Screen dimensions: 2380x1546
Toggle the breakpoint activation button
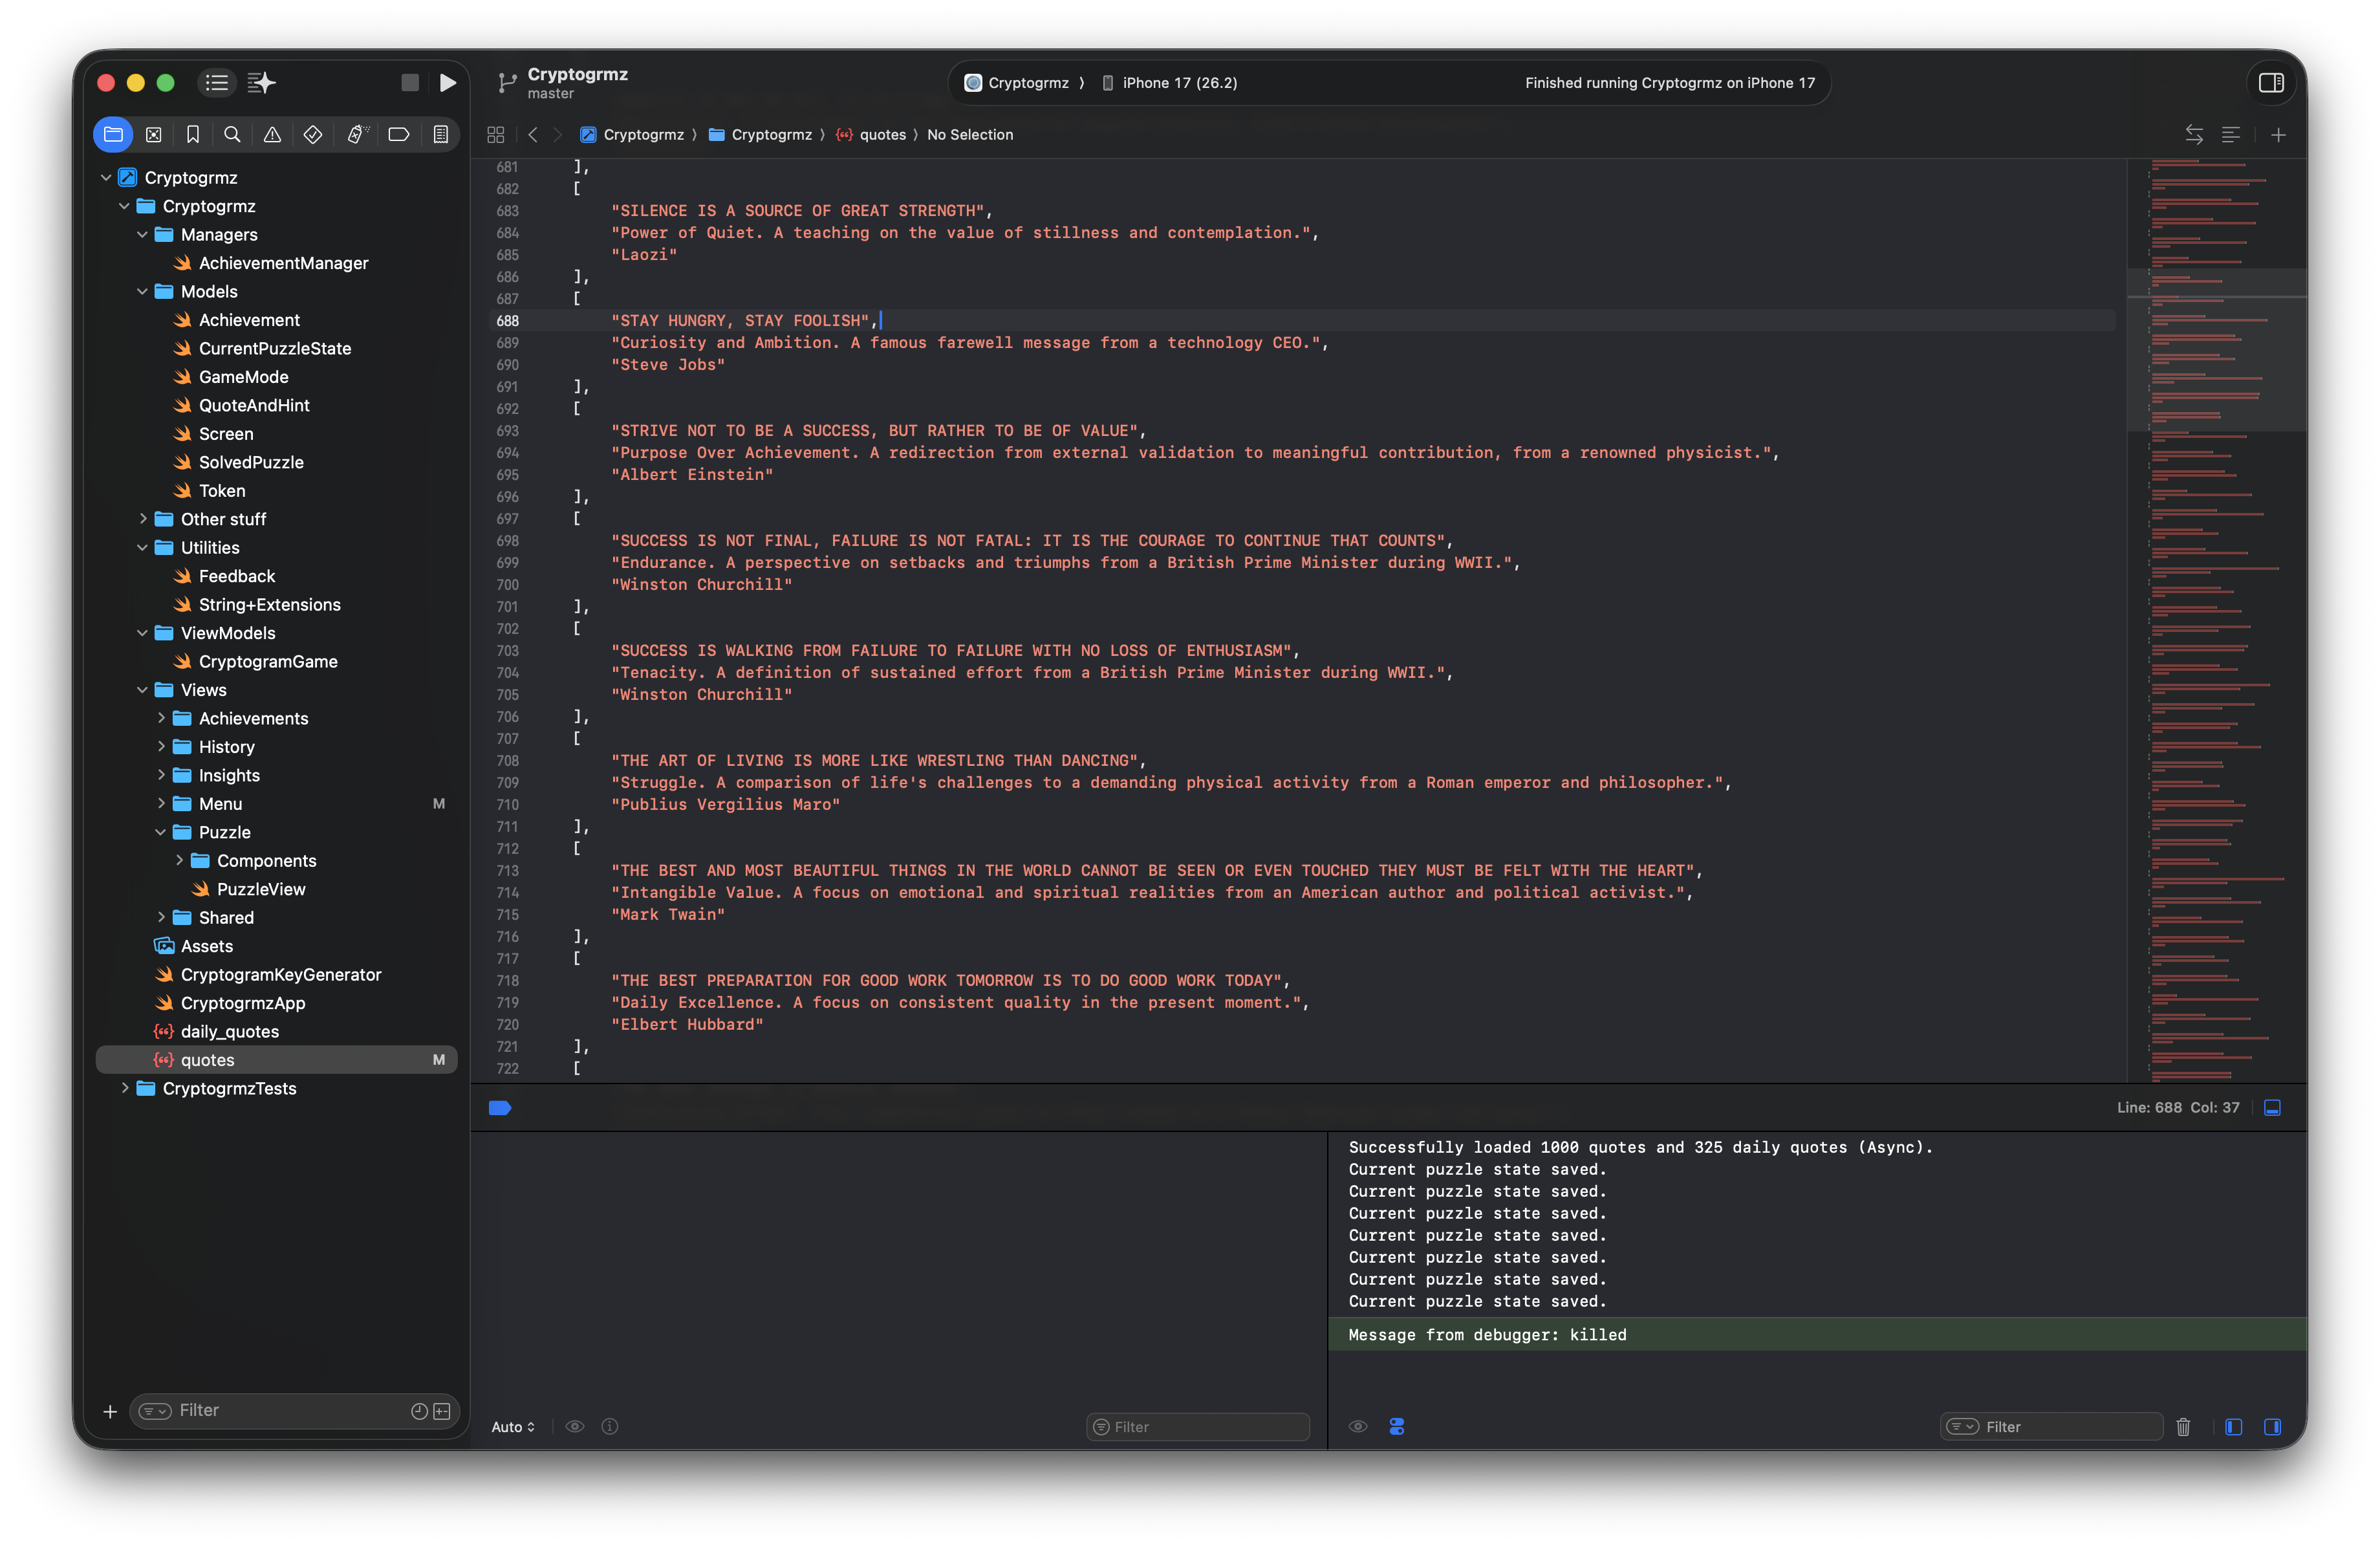pyautogui.click(x=499, y=1107)
